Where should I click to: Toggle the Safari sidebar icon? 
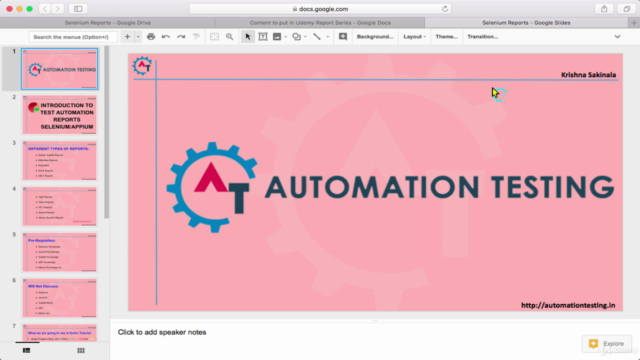coord(78,9)
